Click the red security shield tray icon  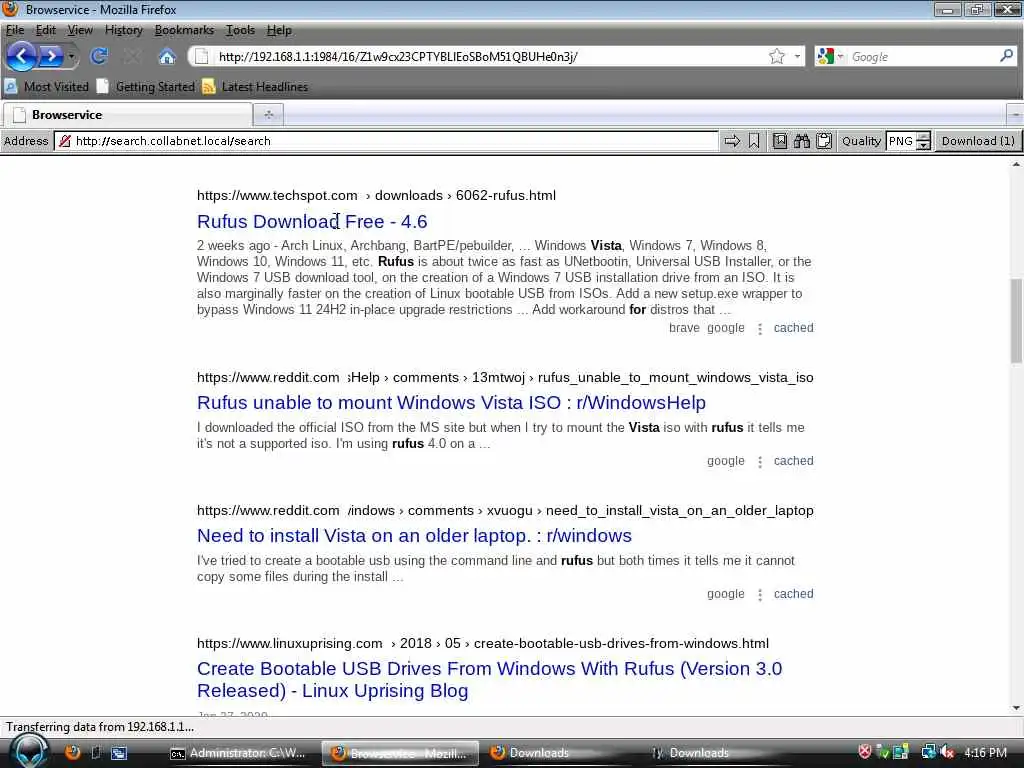coord(865,752)
